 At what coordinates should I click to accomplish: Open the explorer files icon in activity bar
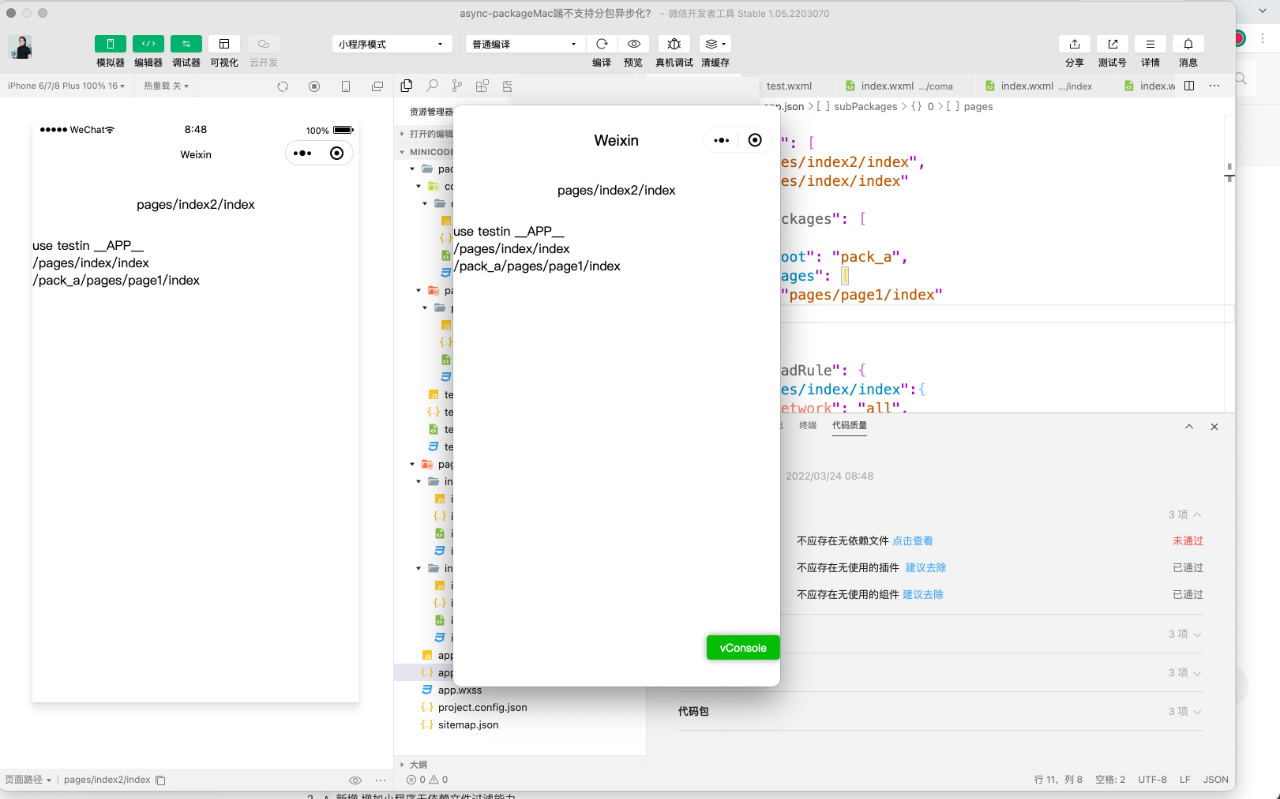tap(406, 86)
